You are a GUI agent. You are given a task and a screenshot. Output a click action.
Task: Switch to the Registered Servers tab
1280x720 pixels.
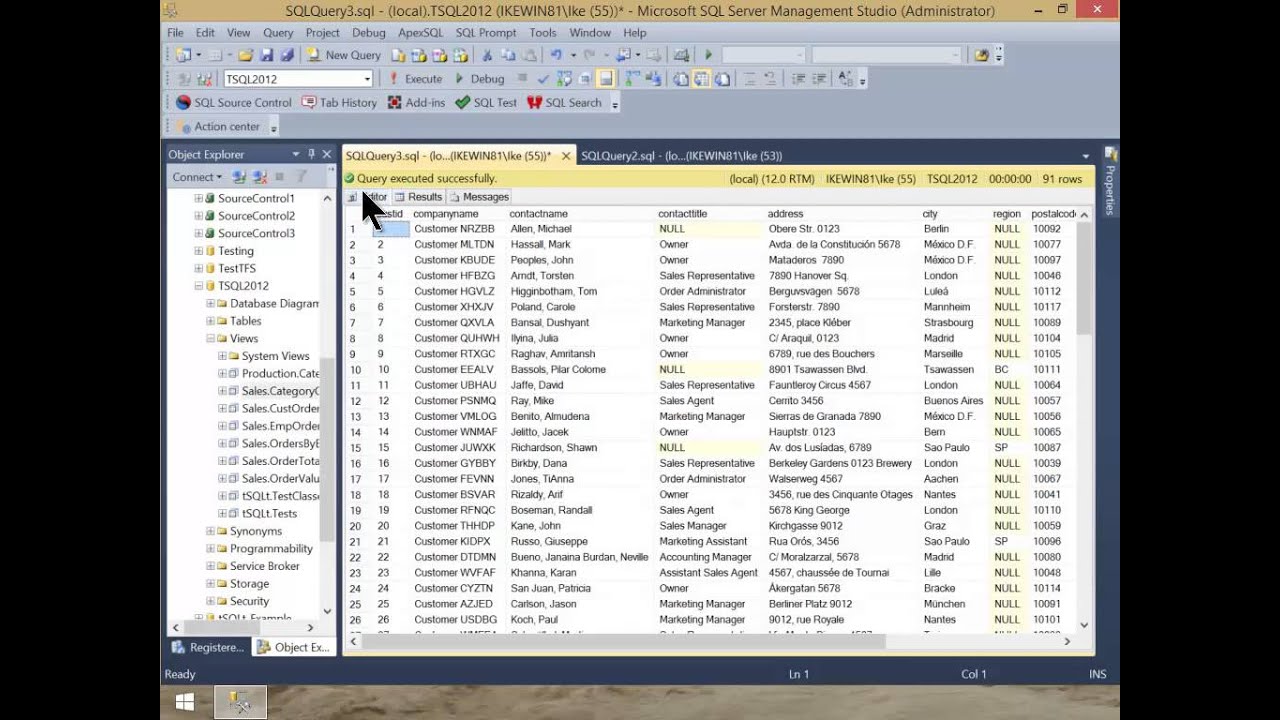click(208, 647)
